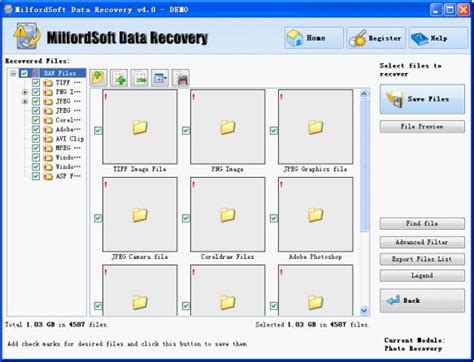Go Back to previous step
This screenshot has width=474, height=362.
click(x=422, y=301)
